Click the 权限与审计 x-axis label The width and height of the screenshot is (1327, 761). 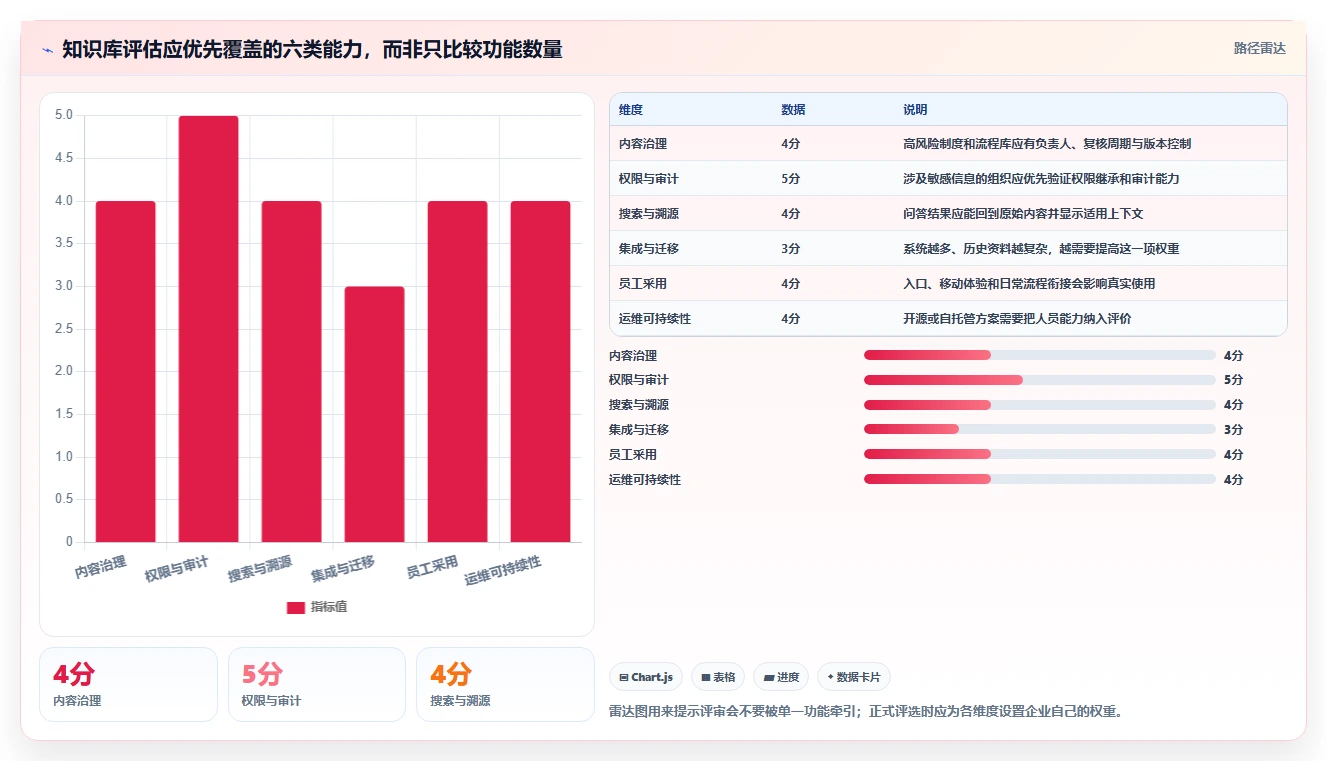pos(177,571)
